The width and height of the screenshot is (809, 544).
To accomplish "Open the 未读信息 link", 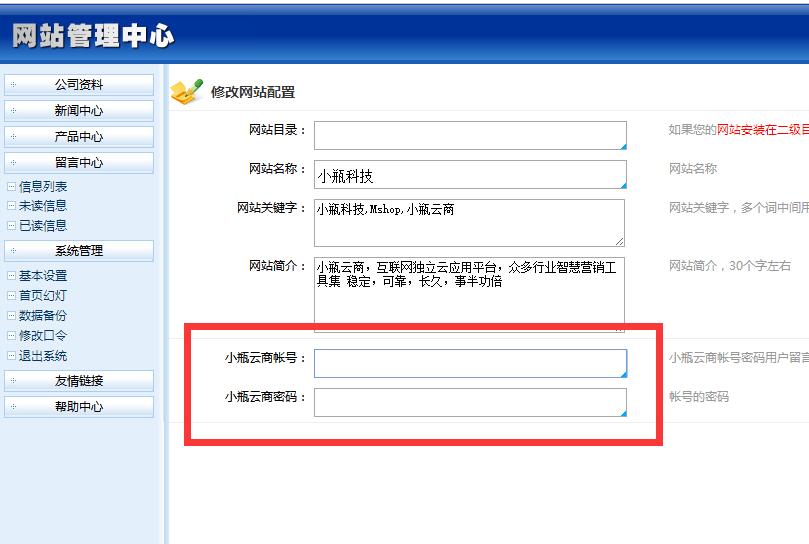I will click(43, 206).
